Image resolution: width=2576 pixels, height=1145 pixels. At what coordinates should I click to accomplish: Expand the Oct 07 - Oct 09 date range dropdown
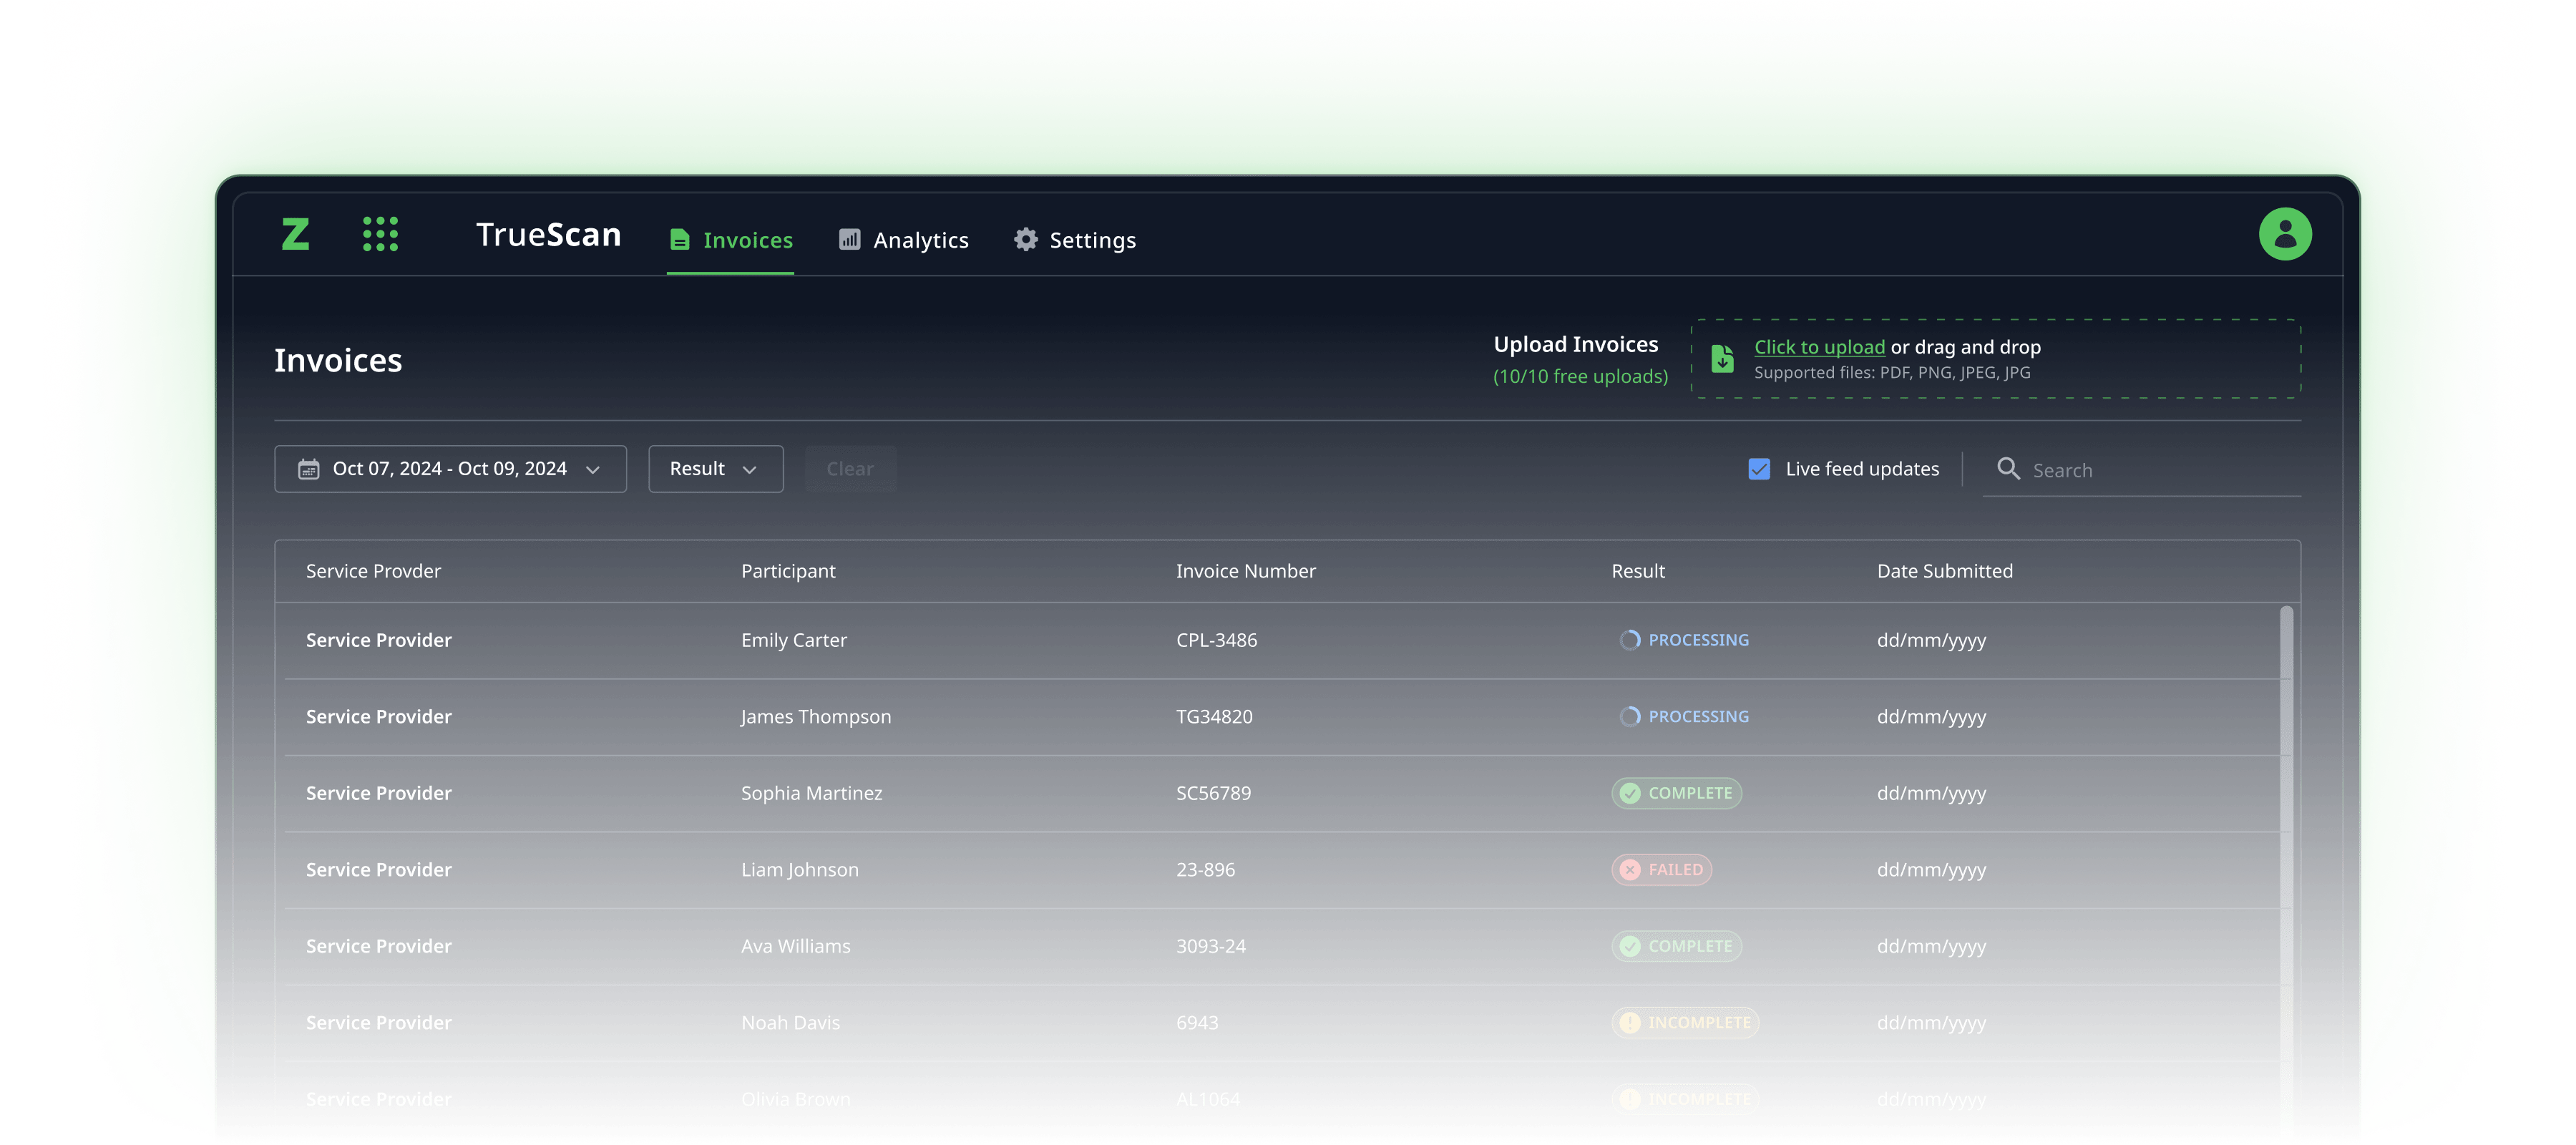(450, 469)
